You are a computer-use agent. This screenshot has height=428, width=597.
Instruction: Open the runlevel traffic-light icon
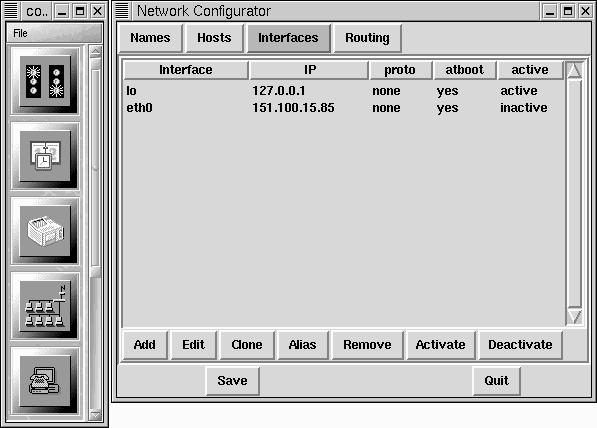click(x=45, y=81)
